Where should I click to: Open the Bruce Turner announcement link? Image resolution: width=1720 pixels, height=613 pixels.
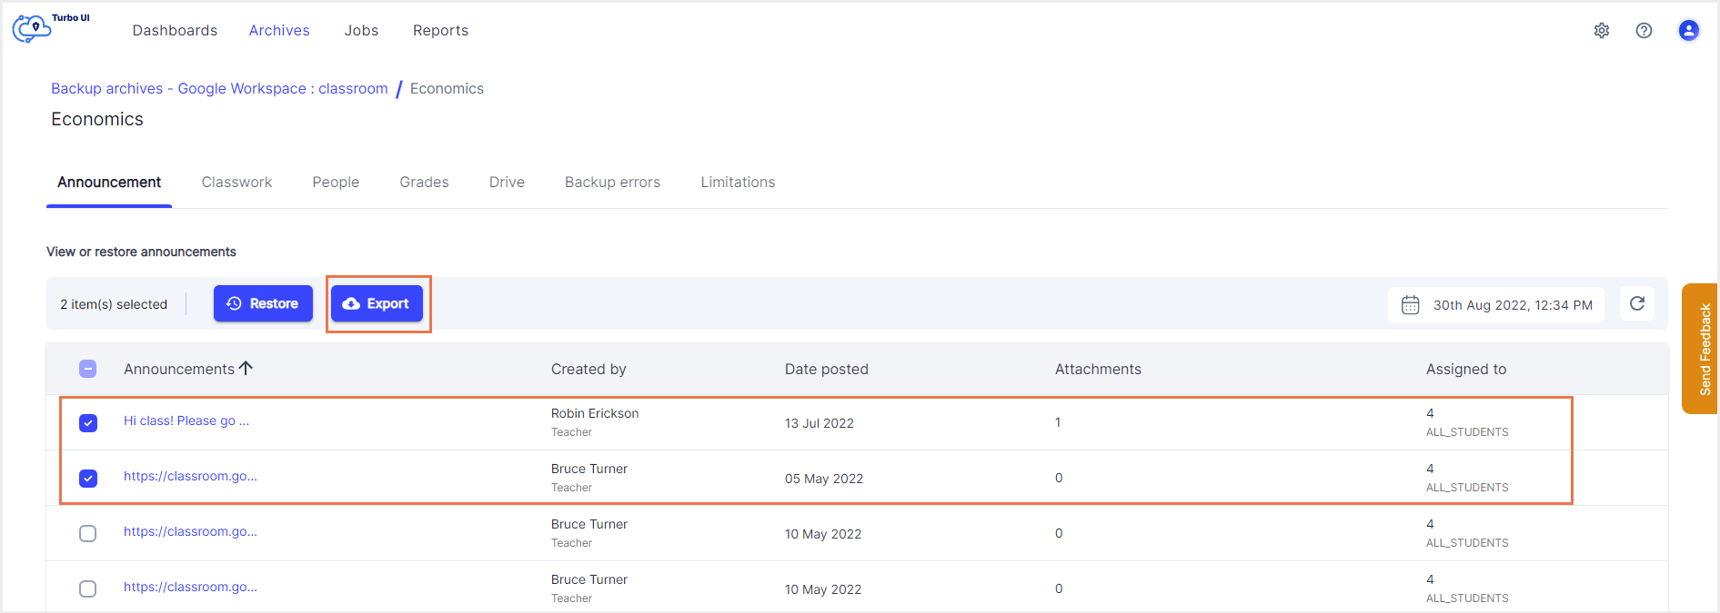pos(190,476)
